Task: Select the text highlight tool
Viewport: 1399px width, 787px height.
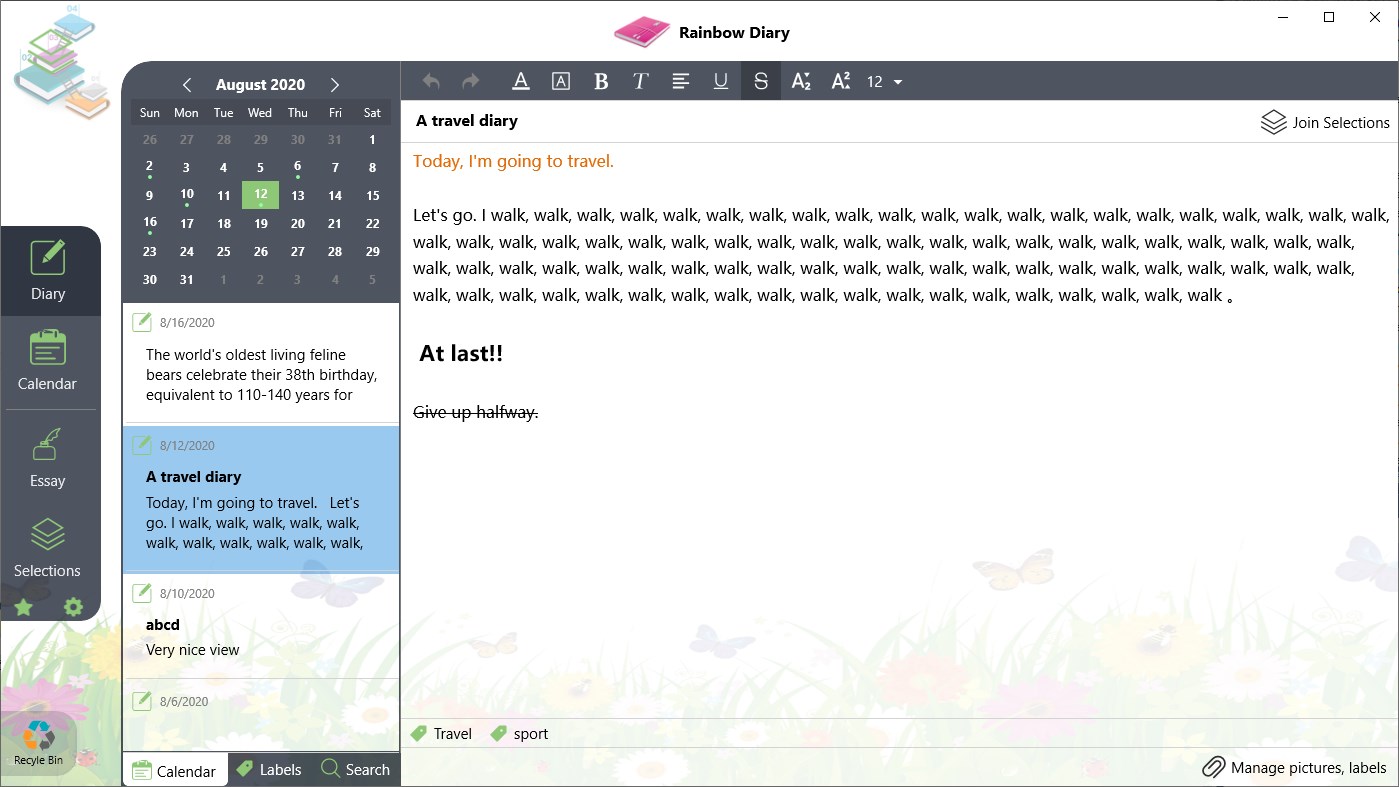Action: [x=560, y=81]
